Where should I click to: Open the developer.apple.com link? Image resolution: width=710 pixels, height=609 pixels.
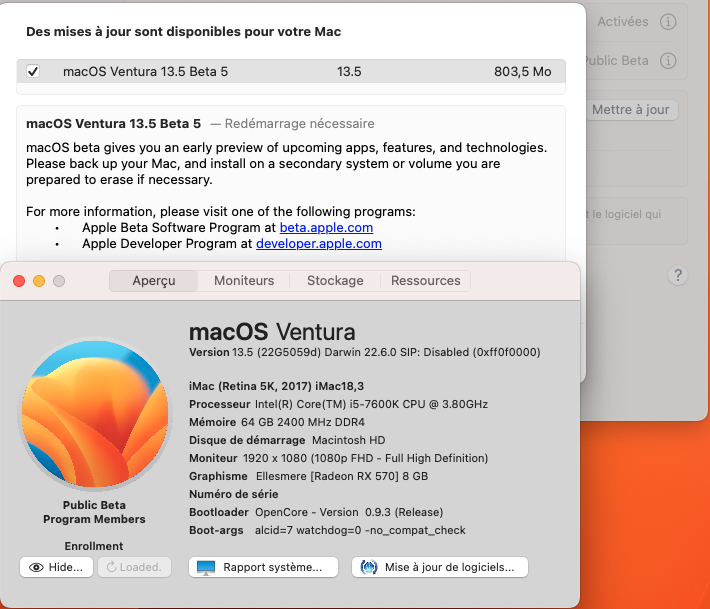point(319,244)
